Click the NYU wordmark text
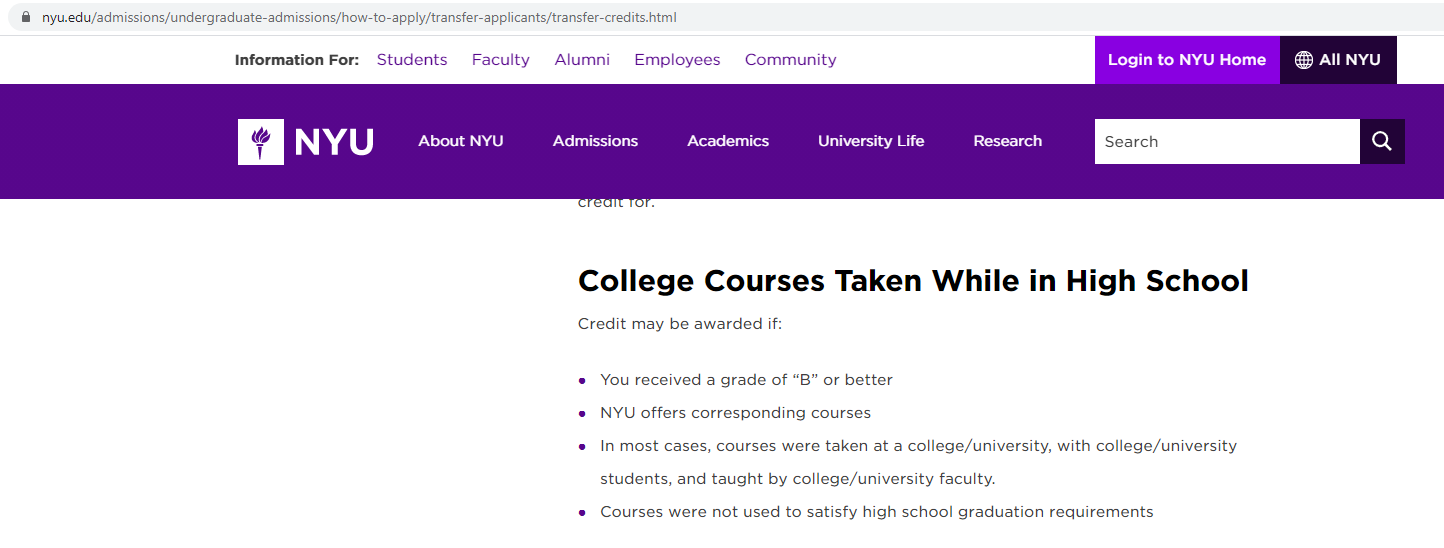Screen dimensions: 1444x548 click(334, 142)
